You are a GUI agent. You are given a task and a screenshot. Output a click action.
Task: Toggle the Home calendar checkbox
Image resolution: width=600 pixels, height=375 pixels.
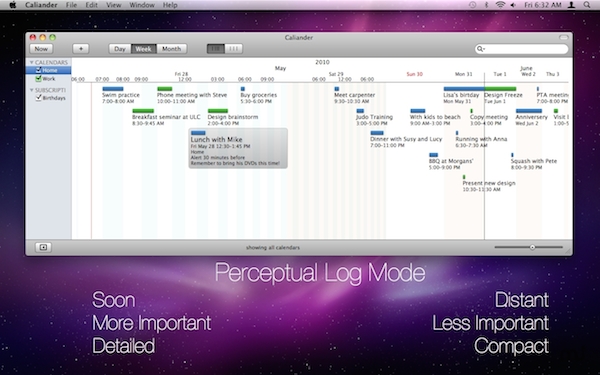(38, 70)
